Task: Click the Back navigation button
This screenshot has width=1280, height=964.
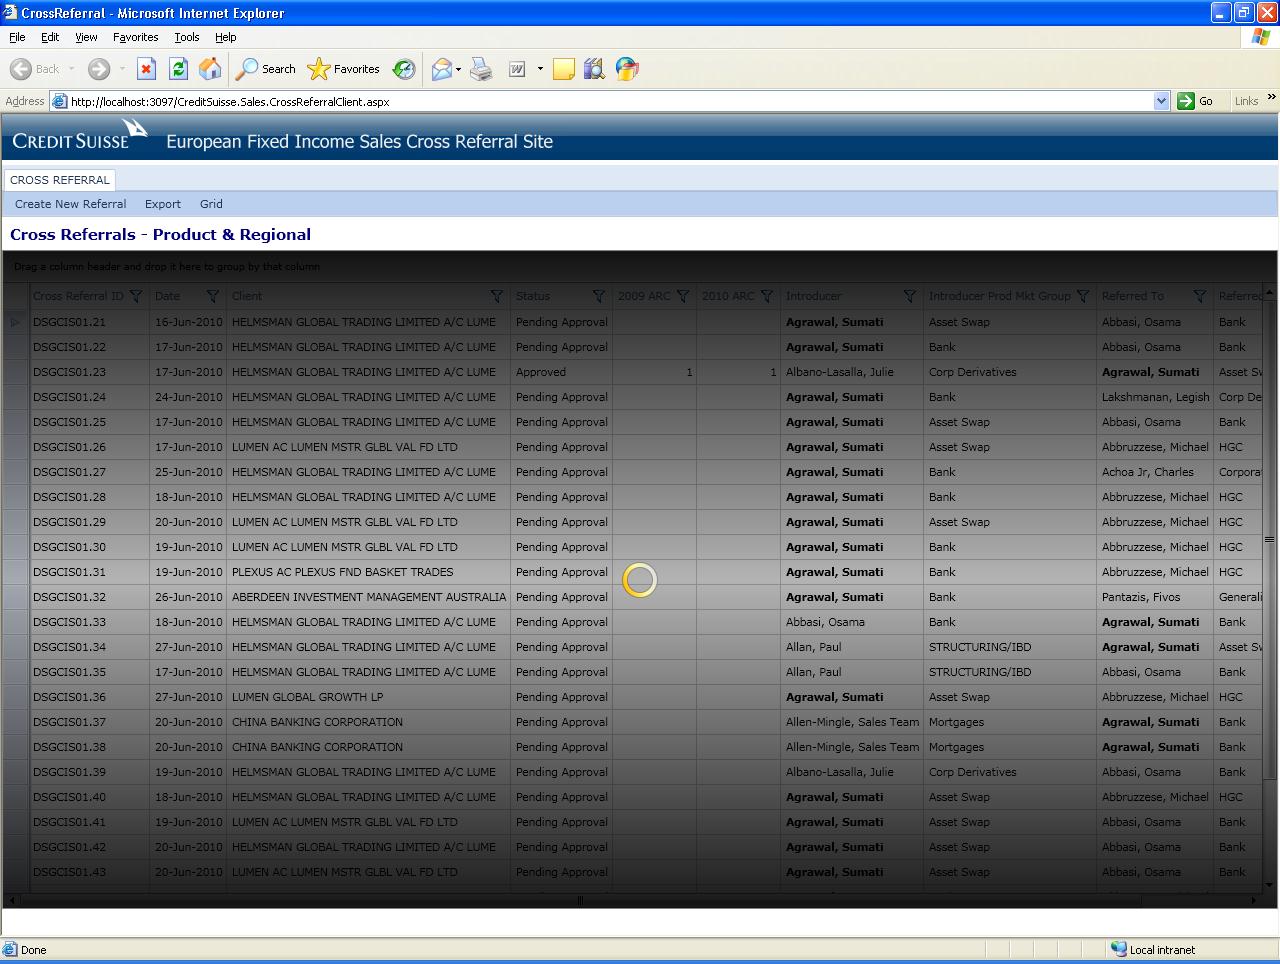Action: coord(35,69)
